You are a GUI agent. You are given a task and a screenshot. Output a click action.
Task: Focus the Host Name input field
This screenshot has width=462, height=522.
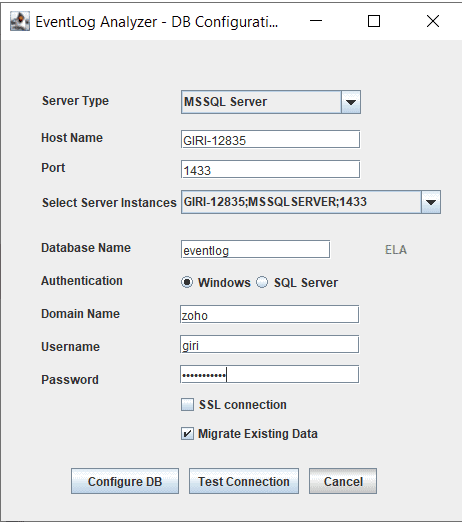coord(270,139)
